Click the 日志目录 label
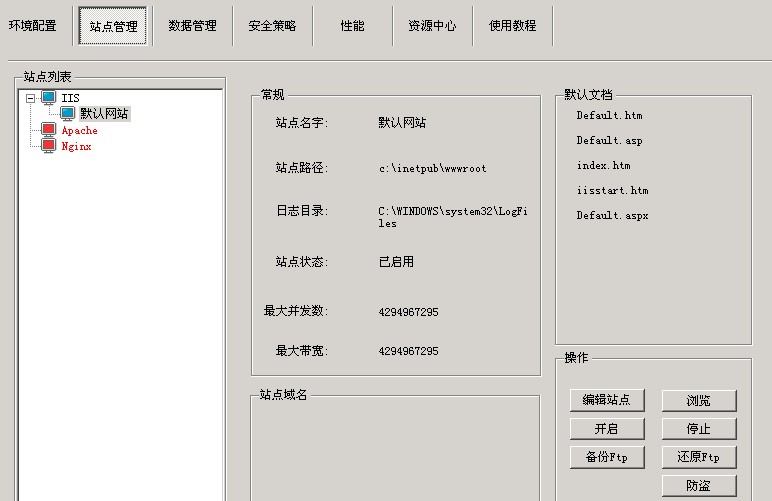The image size is (772, 501). point(302,211)
